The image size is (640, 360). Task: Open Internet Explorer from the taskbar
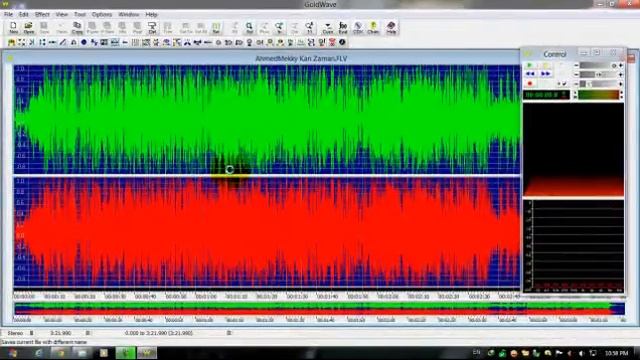pyautogui.click(x=39, y=353)
